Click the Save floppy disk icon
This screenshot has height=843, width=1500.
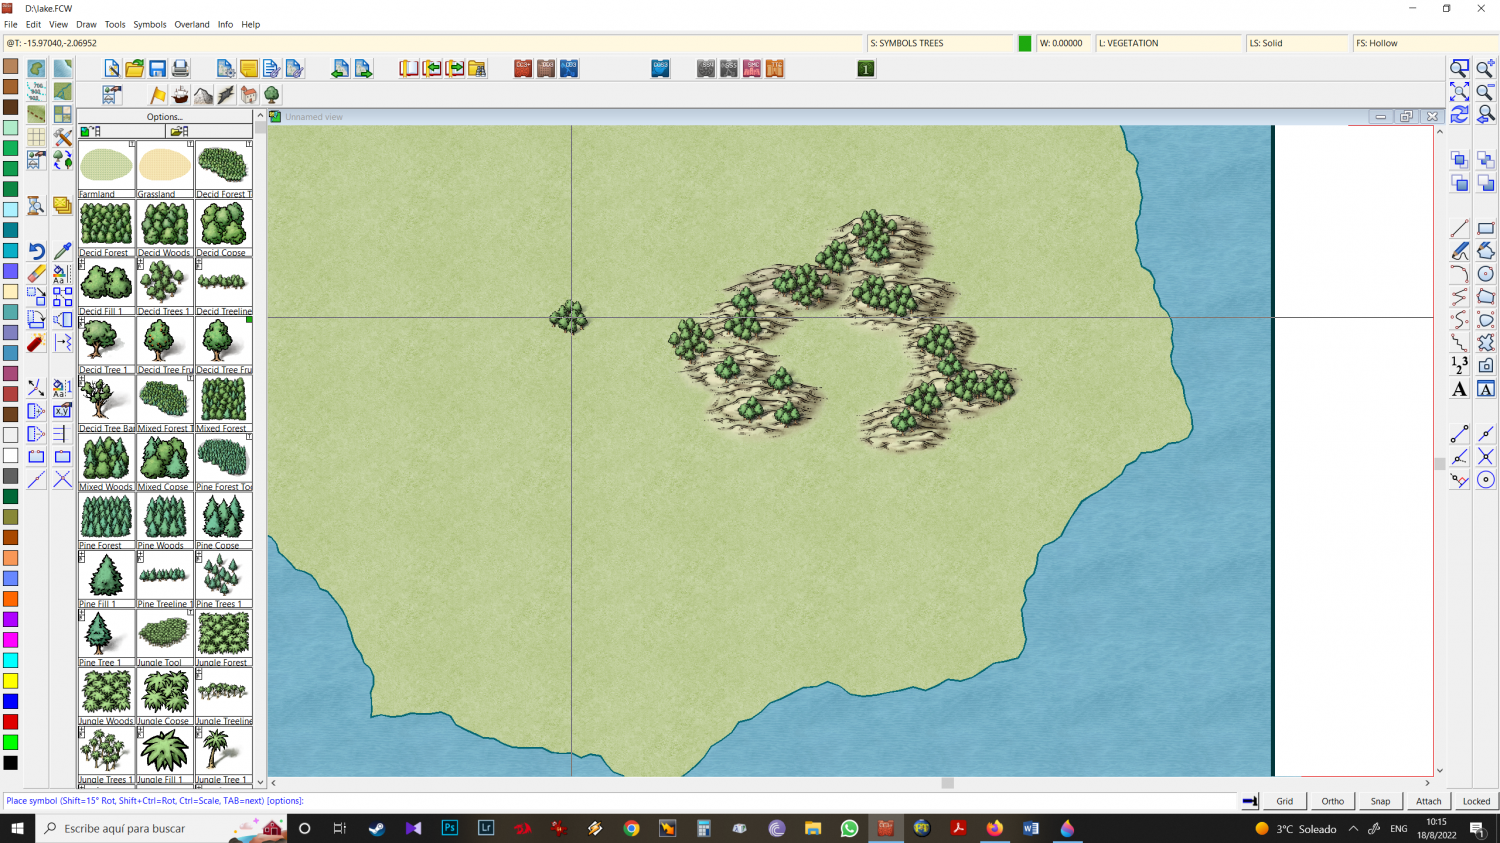pos(158,68)
